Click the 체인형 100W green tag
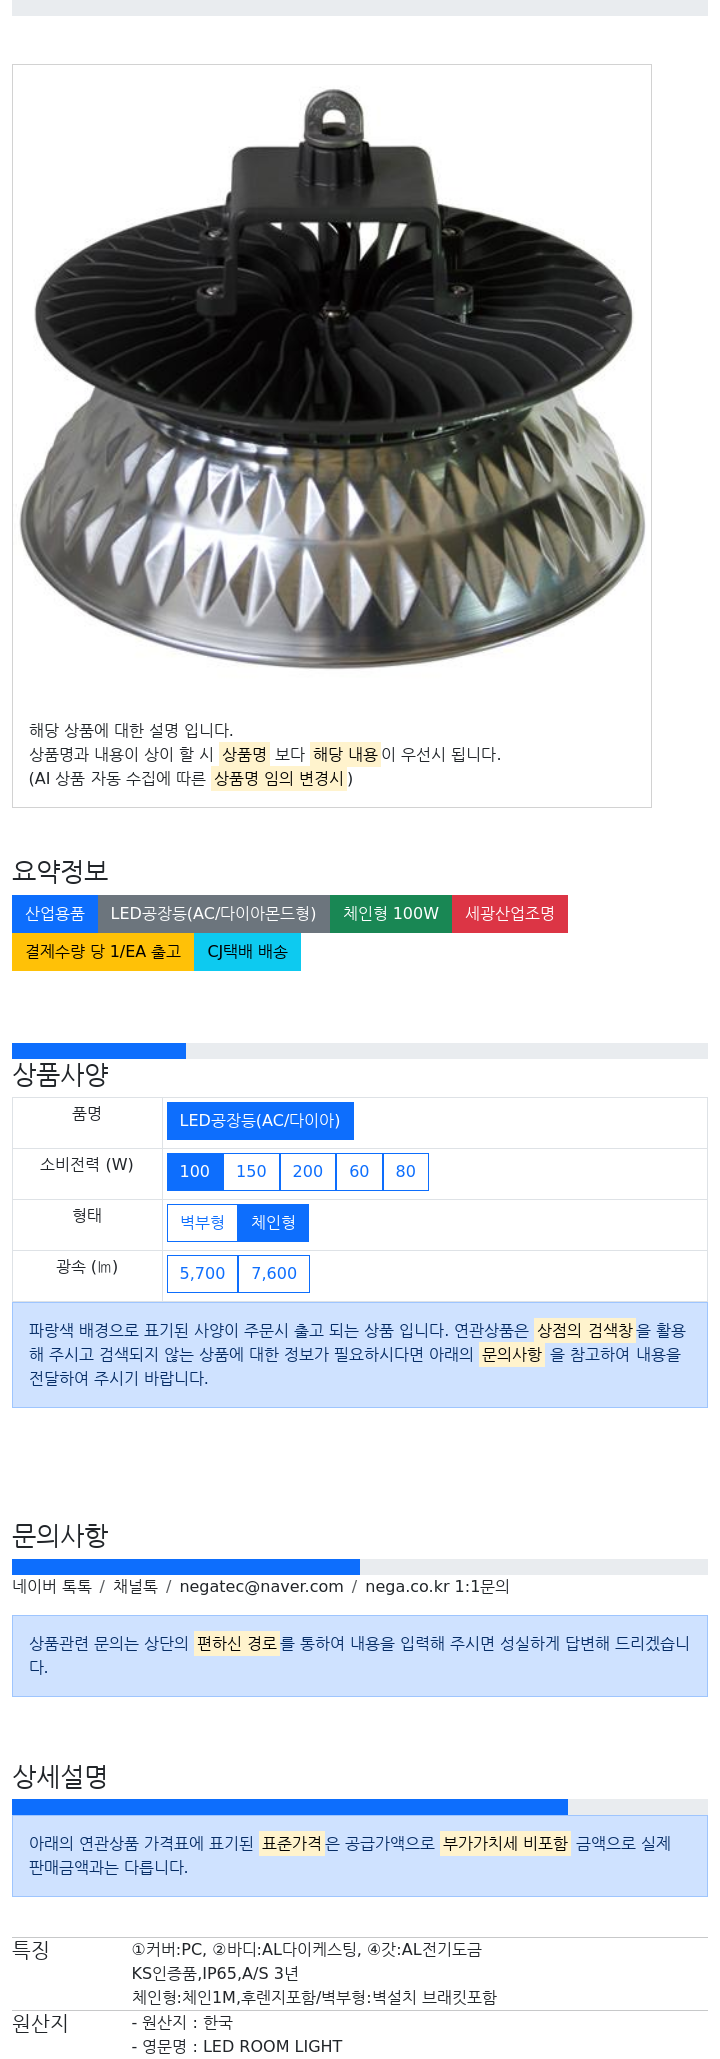 click(391, 914)
